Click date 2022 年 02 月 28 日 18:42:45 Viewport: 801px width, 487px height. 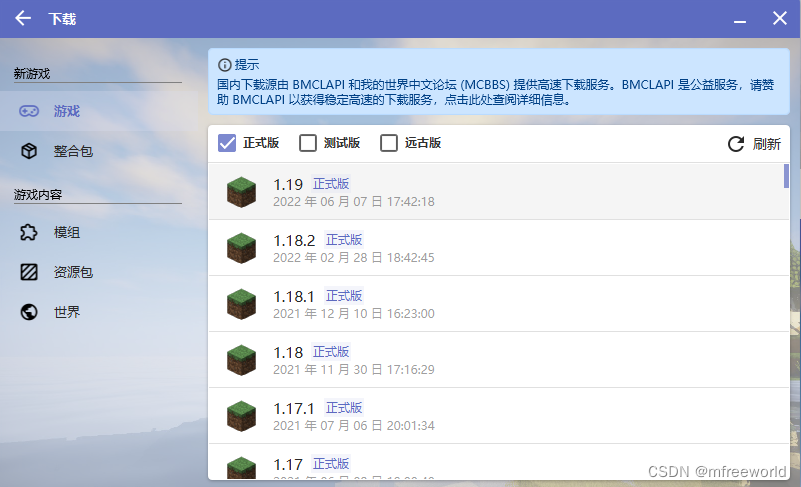click(x=354, y=258)
